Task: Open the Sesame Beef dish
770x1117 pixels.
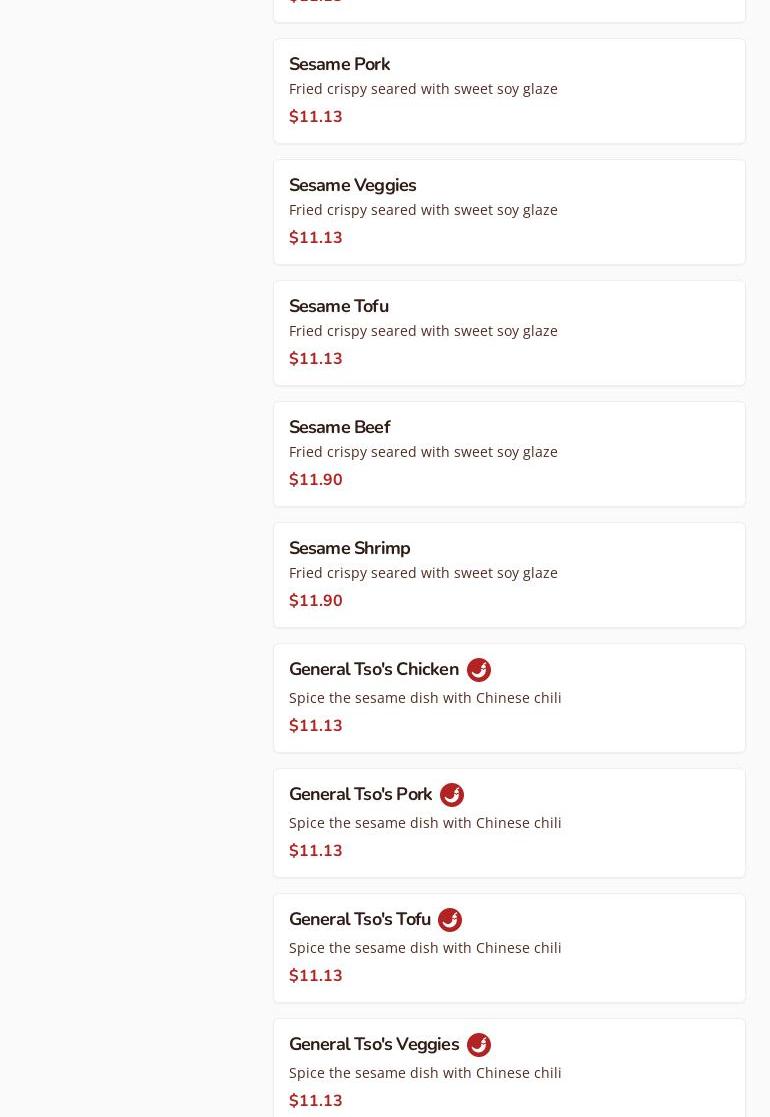Action: tap(339, 427)
